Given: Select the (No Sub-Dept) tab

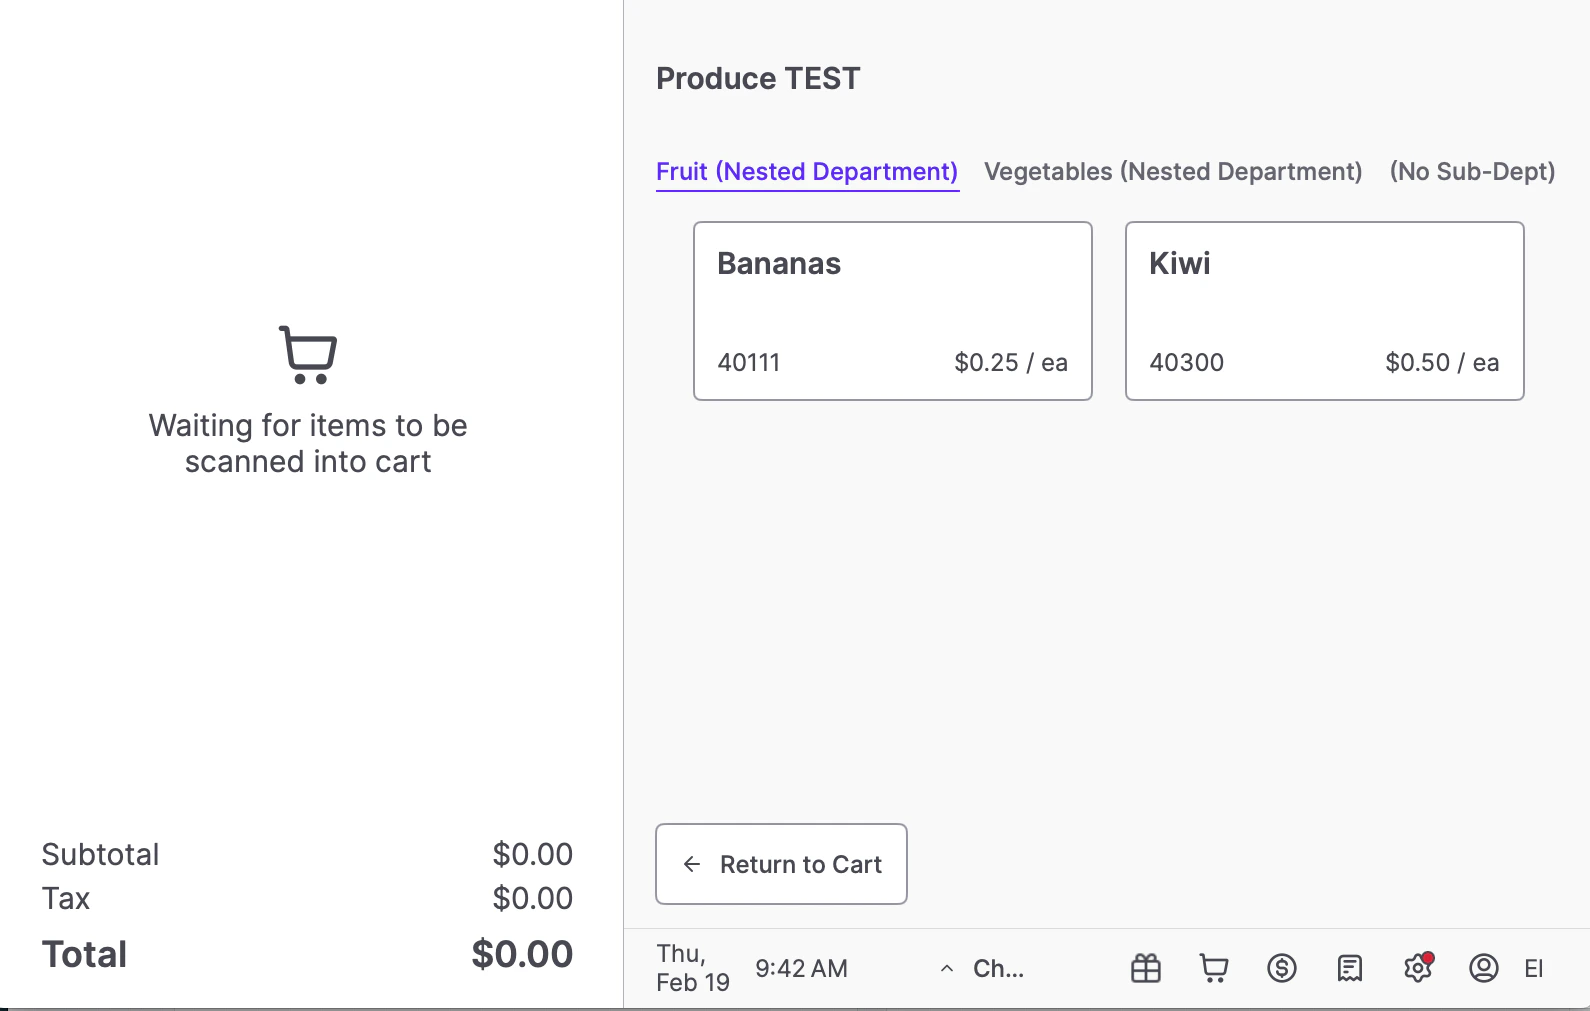Looking at the screenshot, I should 1472,172.
